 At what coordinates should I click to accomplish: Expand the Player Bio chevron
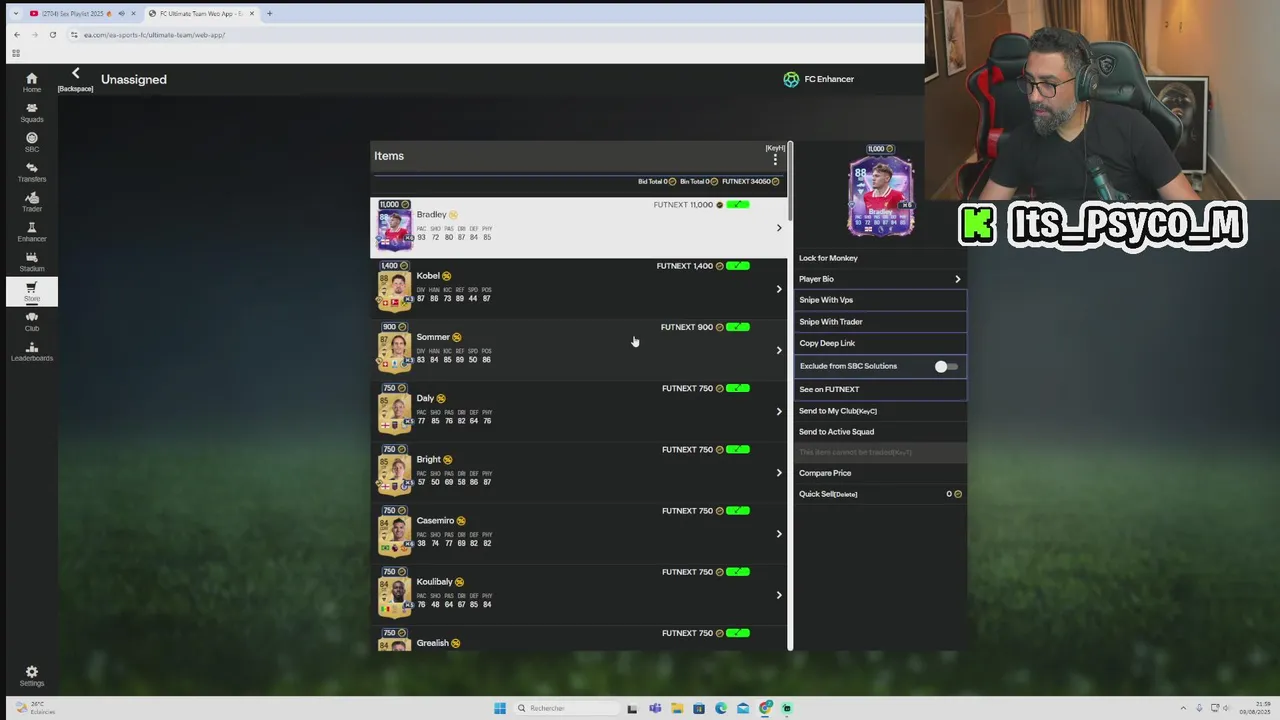957,279
